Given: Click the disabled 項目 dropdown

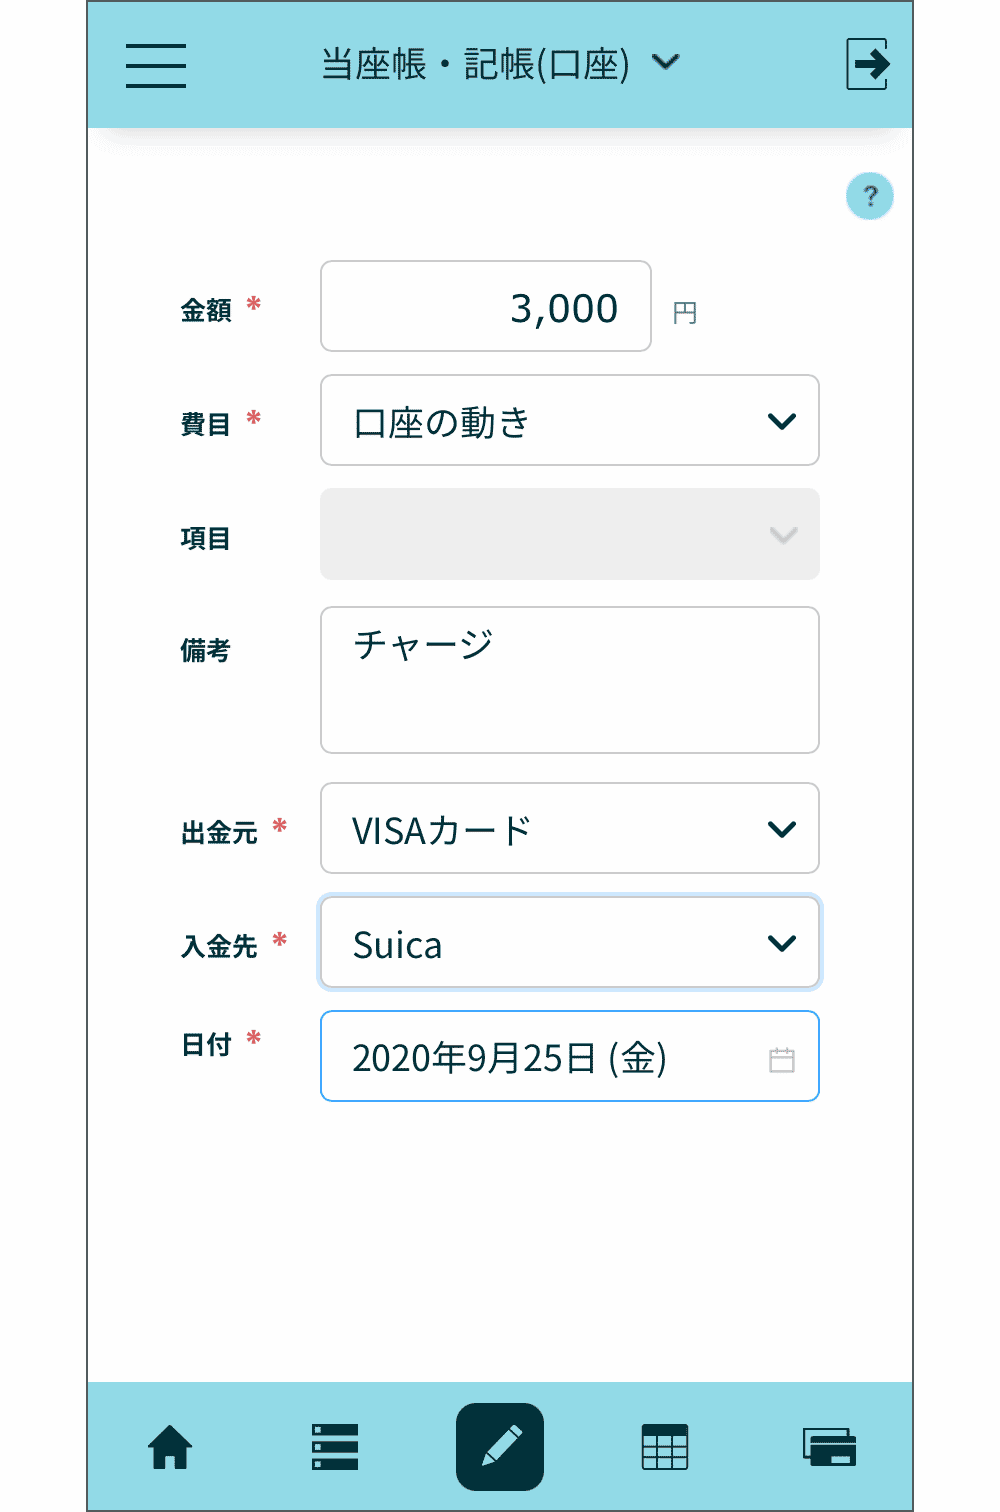Looking at the screenshot, I should (x=569, y=534).
